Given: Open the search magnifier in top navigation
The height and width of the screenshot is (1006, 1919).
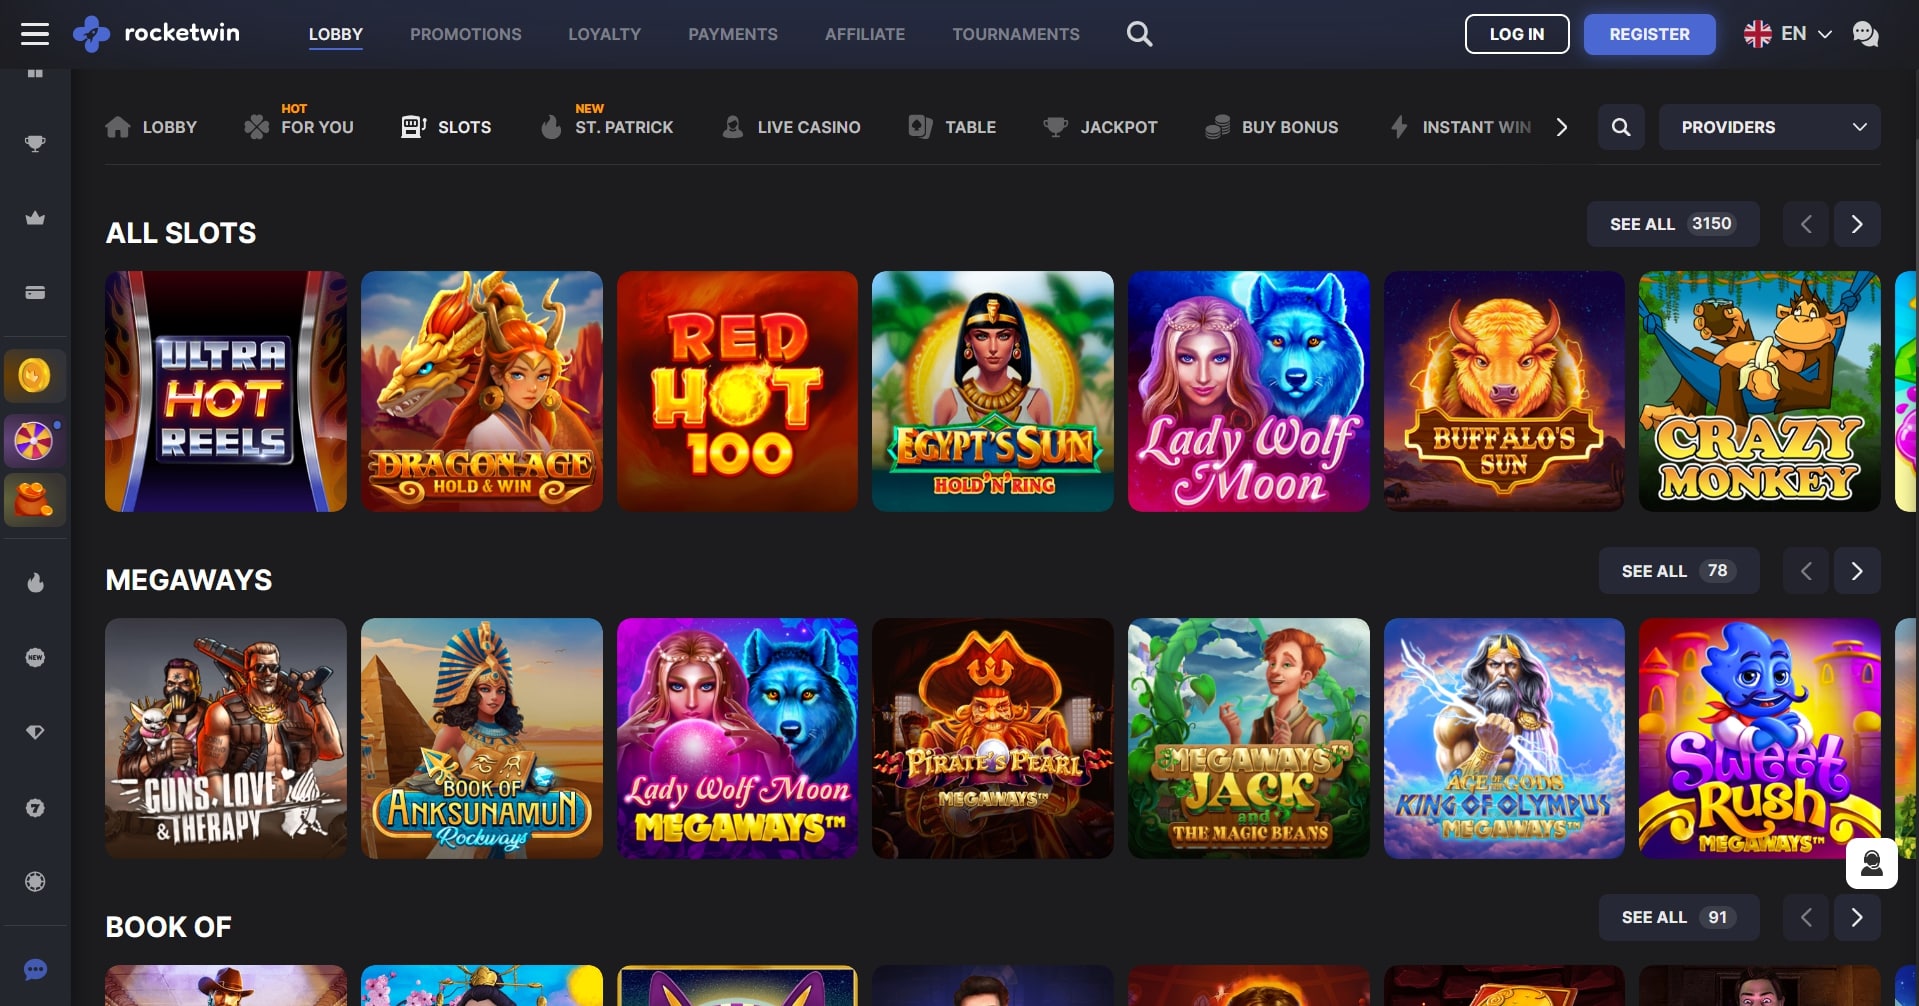Looking at the screenshot, I should click(x=1139, y=34).
